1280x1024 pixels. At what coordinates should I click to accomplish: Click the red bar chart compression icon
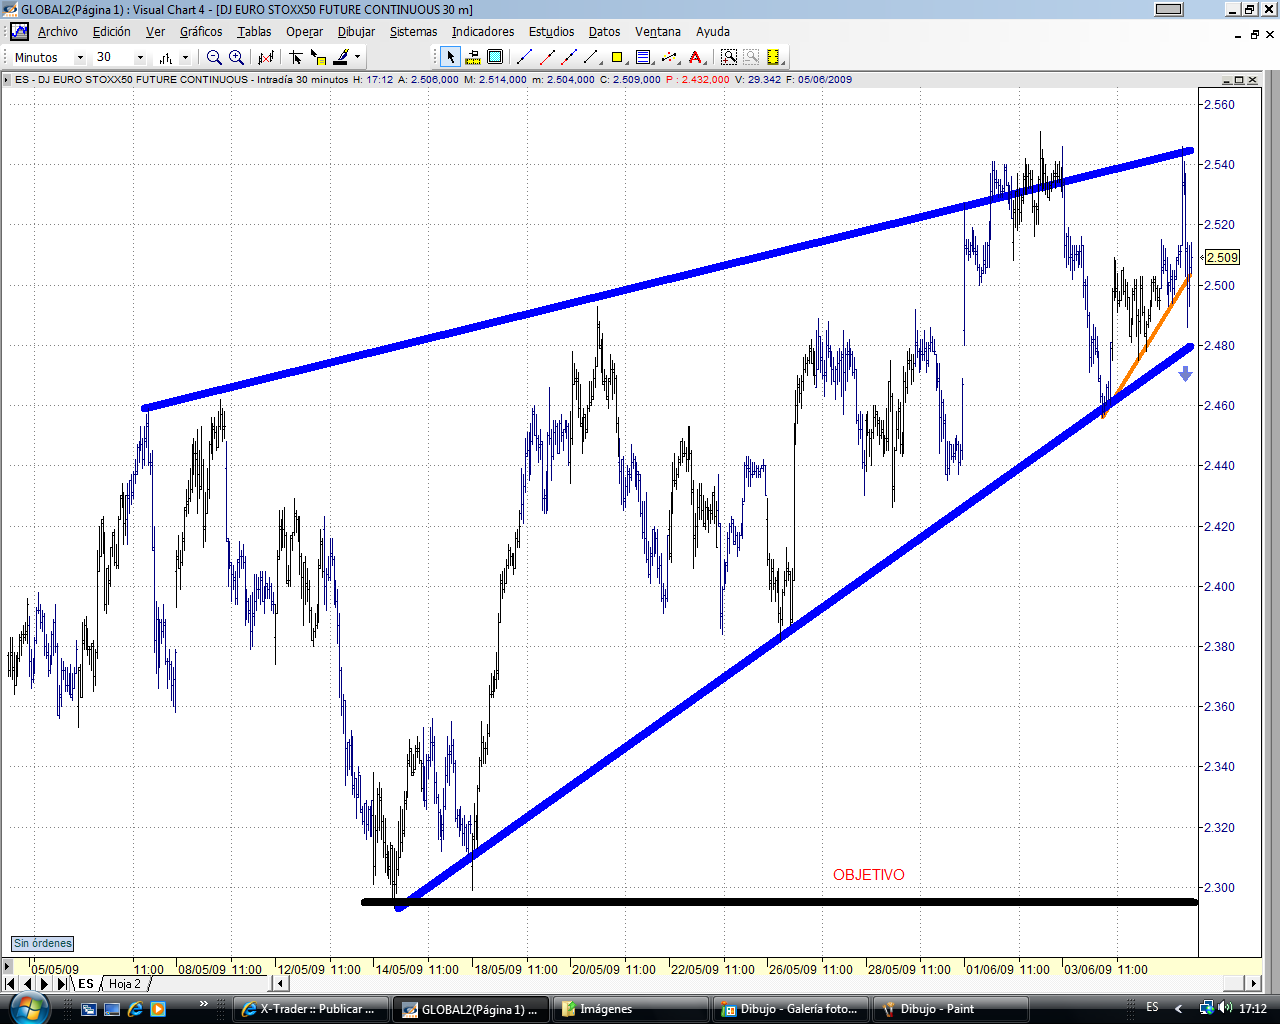pyautogui.click(x=266, y=58)
